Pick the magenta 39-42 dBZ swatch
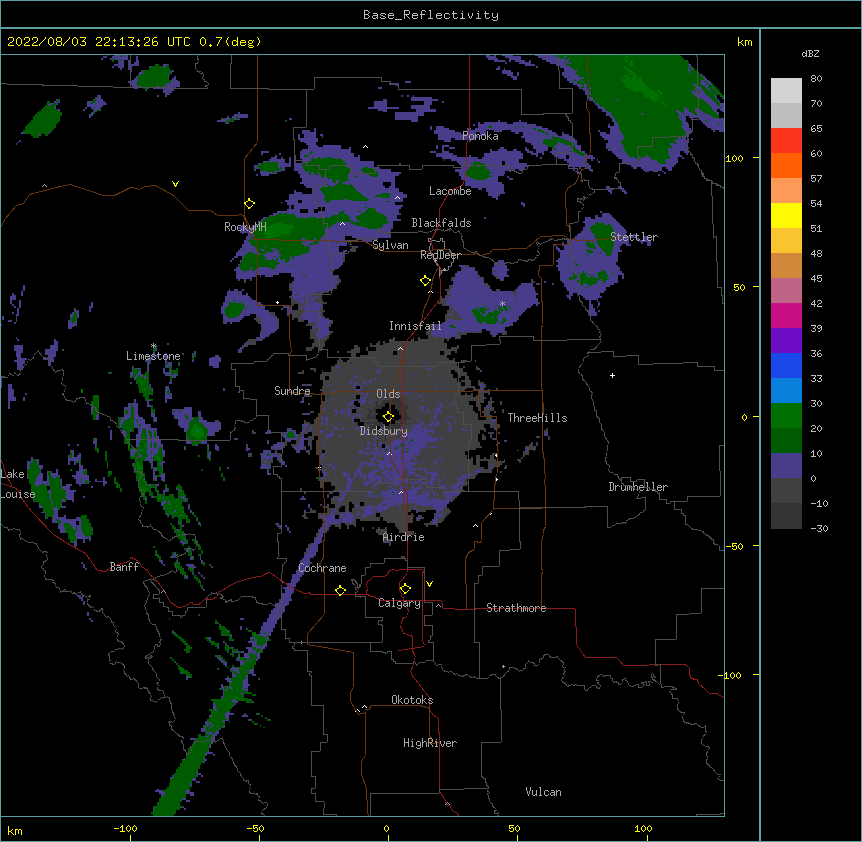Viewport: 862px width, 842px height. pyautogui.click(x=786, y=315)
